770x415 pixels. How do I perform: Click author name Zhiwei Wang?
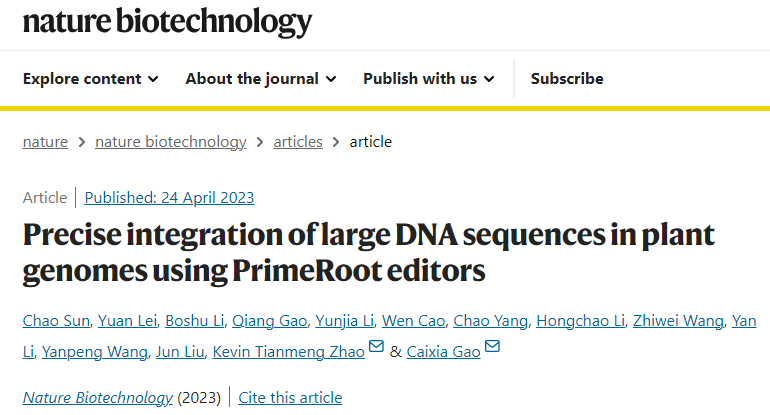click(678, 321)
